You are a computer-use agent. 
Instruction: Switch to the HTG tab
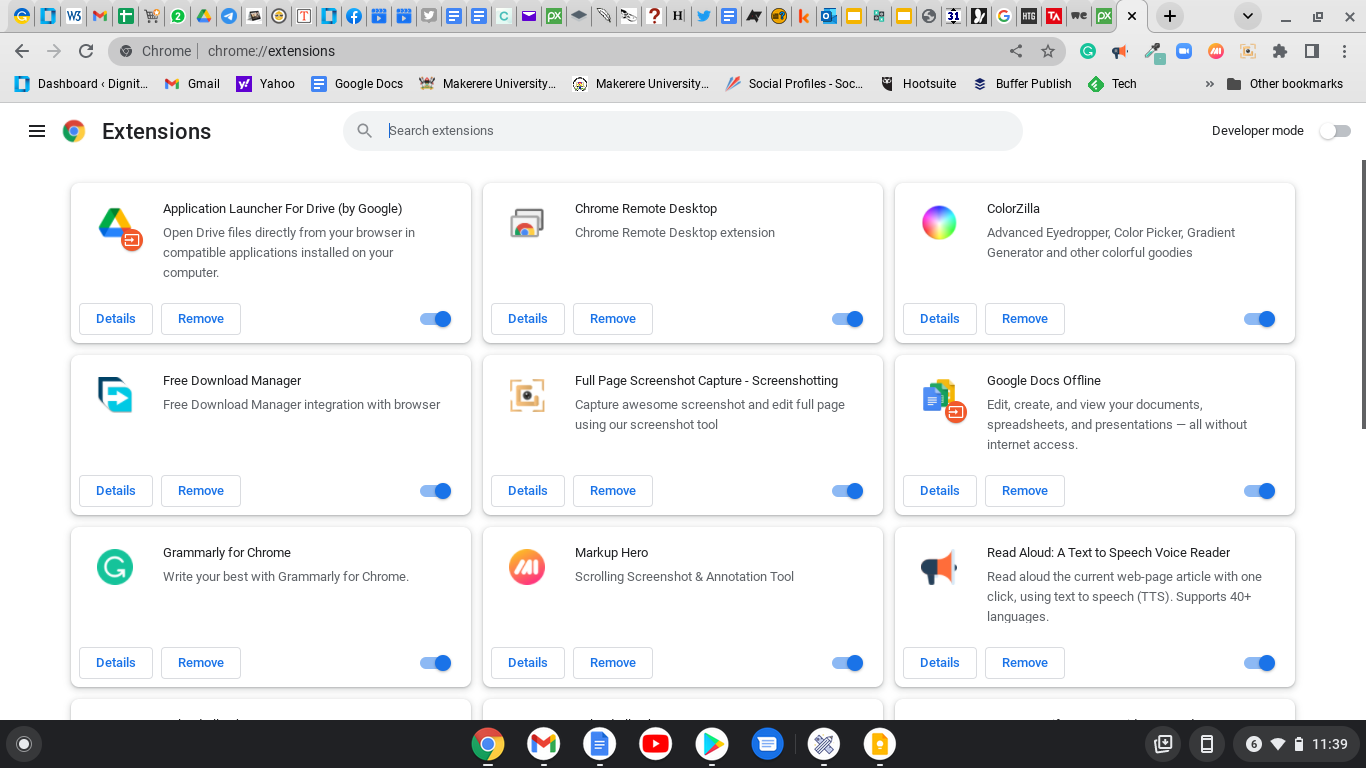[1028, 16]
